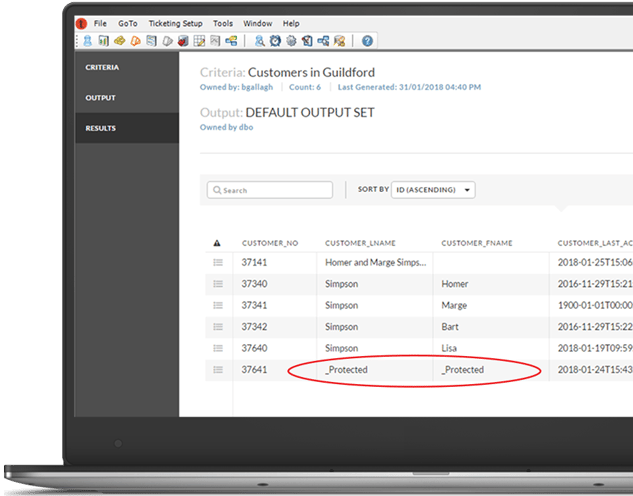Click the 'DEFAULT OUTPUT SET' output title
633x496 pixels.
tap(310, 113)
